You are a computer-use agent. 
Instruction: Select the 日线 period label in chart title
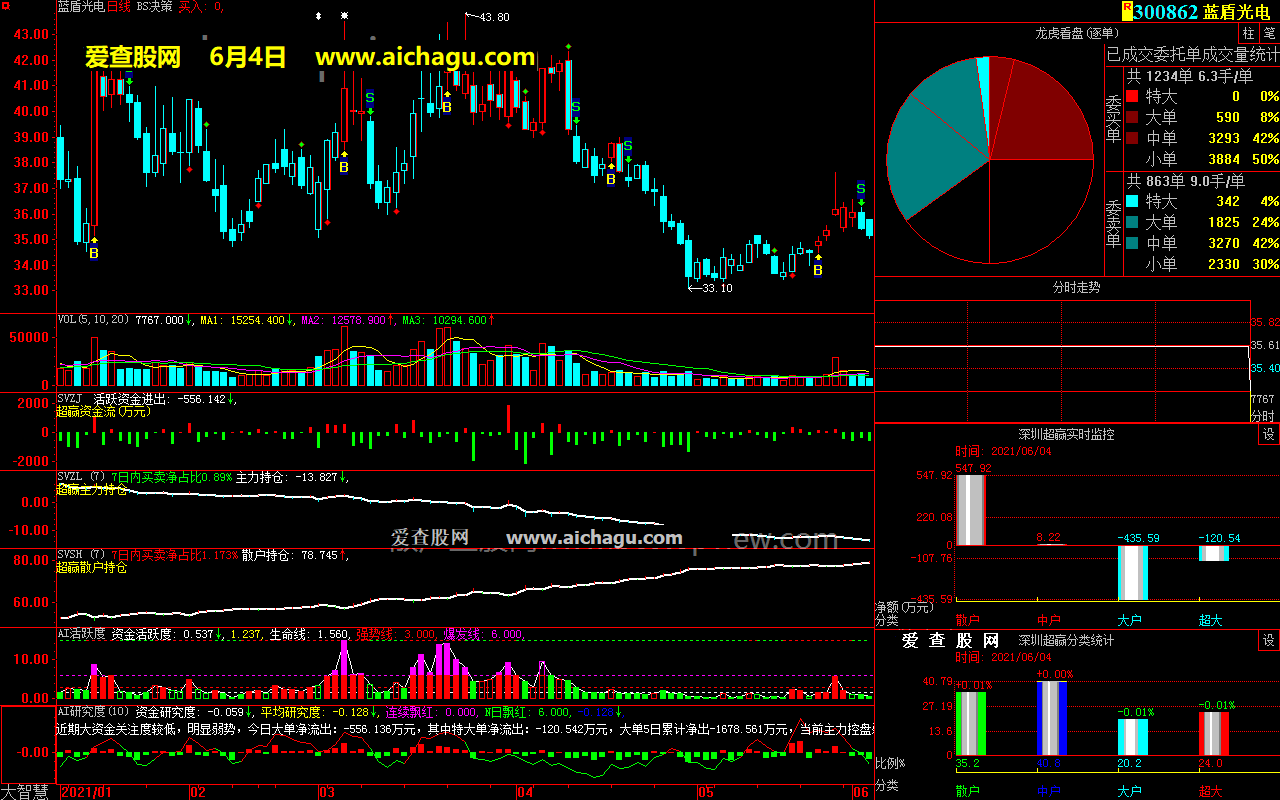pyautogui.click(x=118, y=6)
